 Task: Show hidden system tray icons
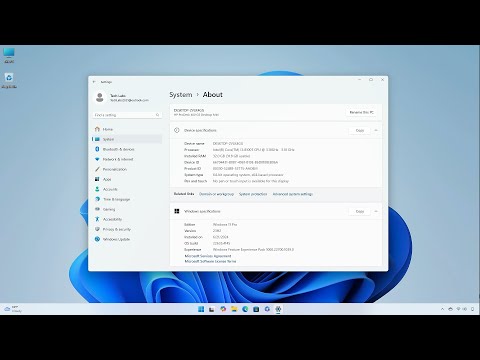[442, 309]
